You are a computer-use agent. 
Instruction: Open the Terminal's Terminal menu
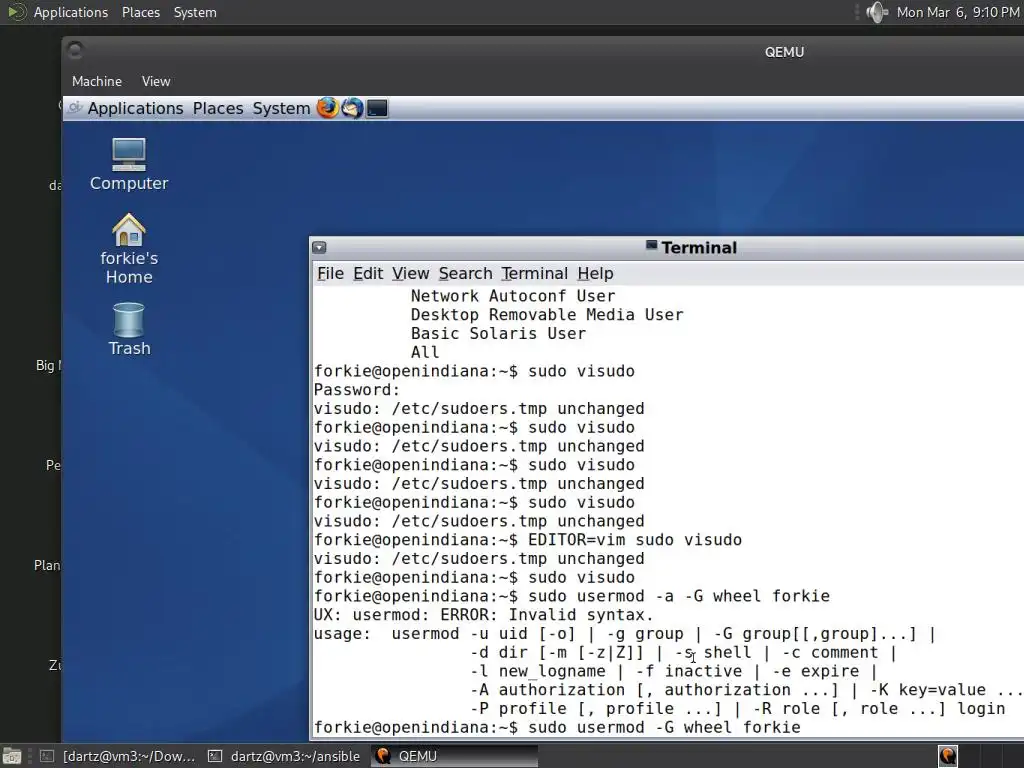point(535,274)
